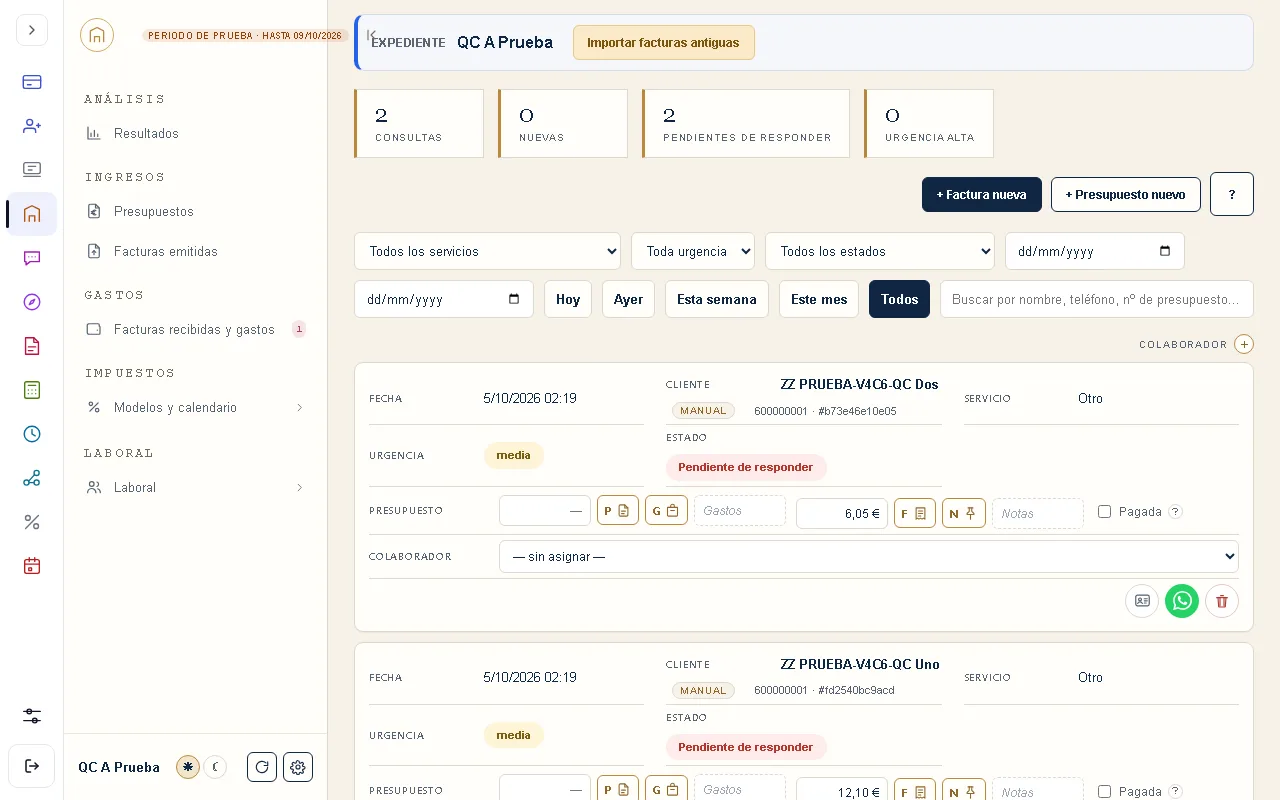
Task: Open the sliders settings icon in the left rail
Action: [x=32, y=716]
